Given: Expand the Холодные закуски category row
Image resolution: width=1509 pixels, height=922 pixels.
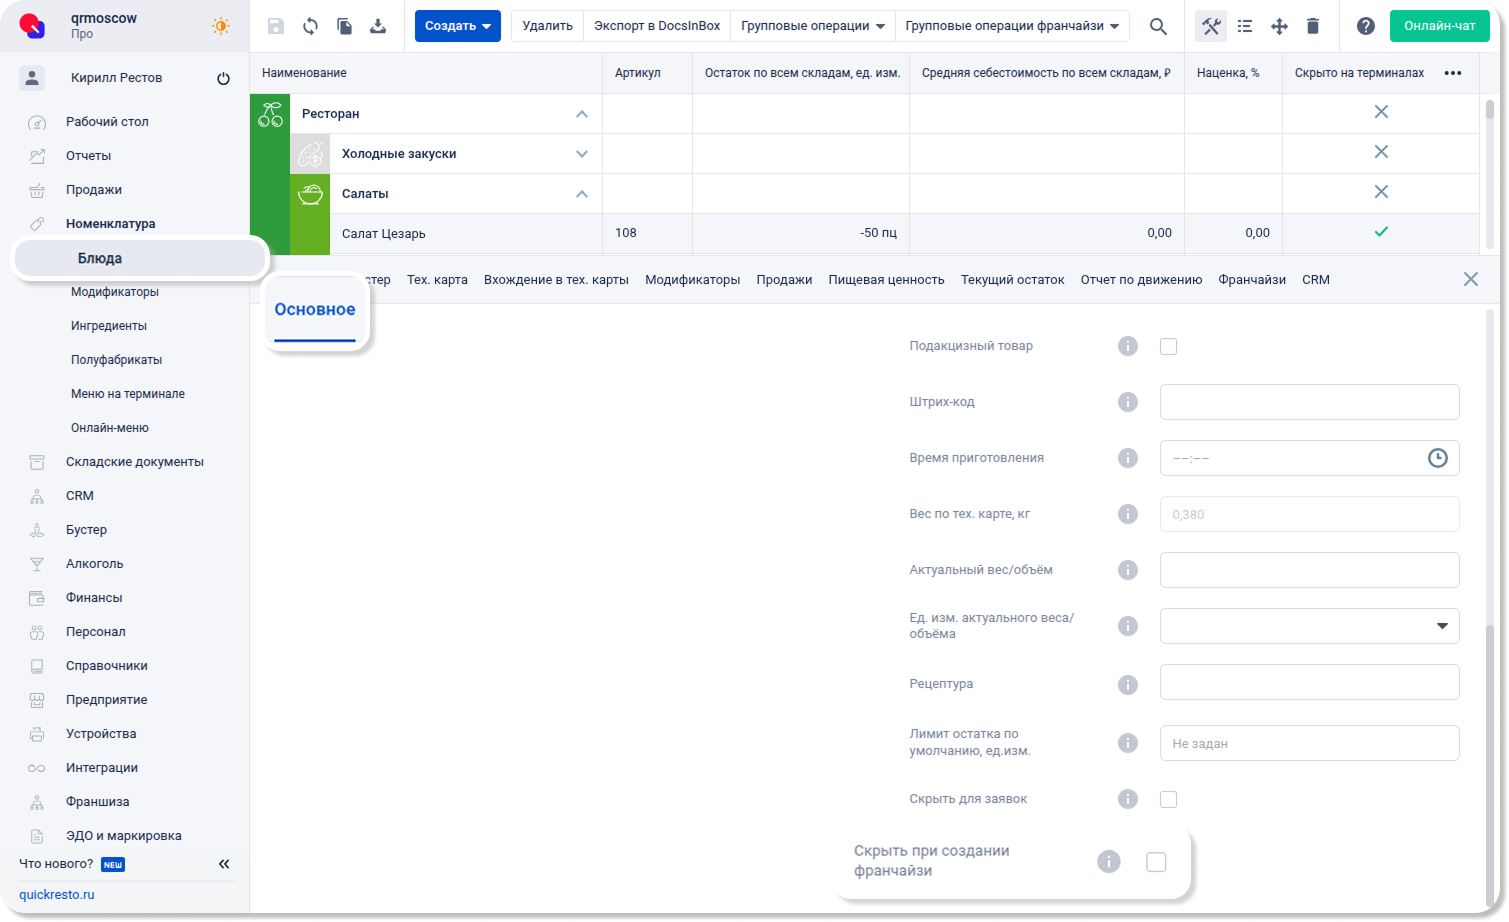Looking at the screenshot, I should point(582,154).
